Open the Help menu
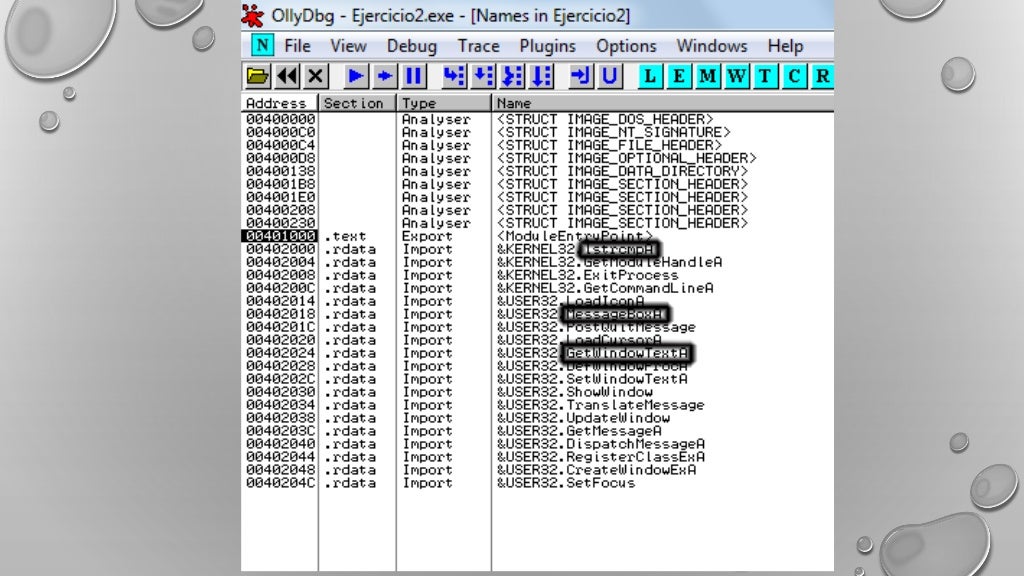Image resolution: width=1024 pixels, height=576 pixels. pos(785,46)
